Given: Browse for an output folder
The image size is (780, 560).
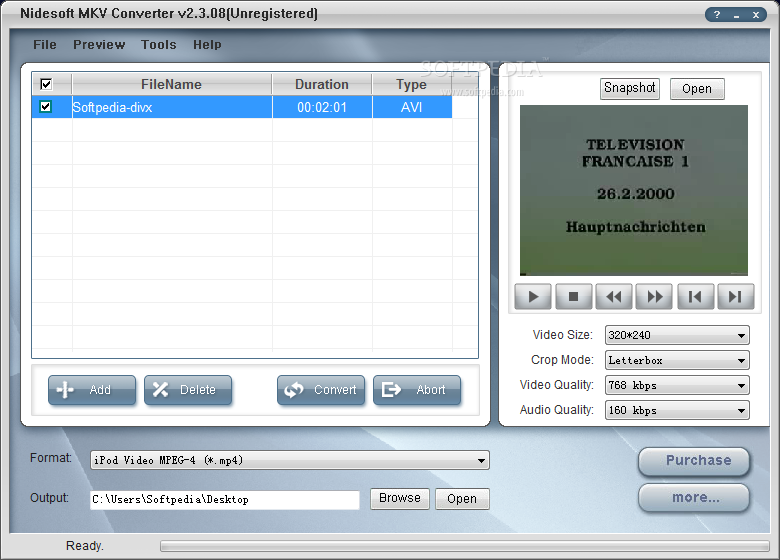Looking at the screenshot, I should pos(399,498).
